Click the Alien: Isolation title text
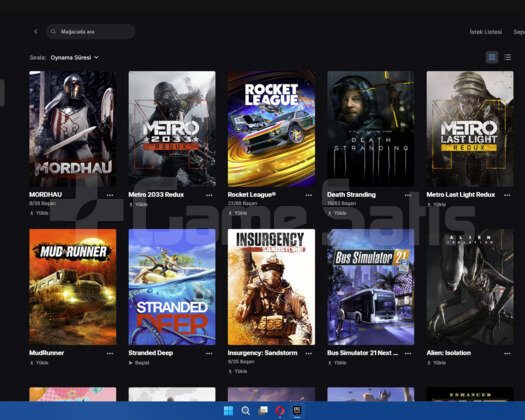 coord(449,353)
